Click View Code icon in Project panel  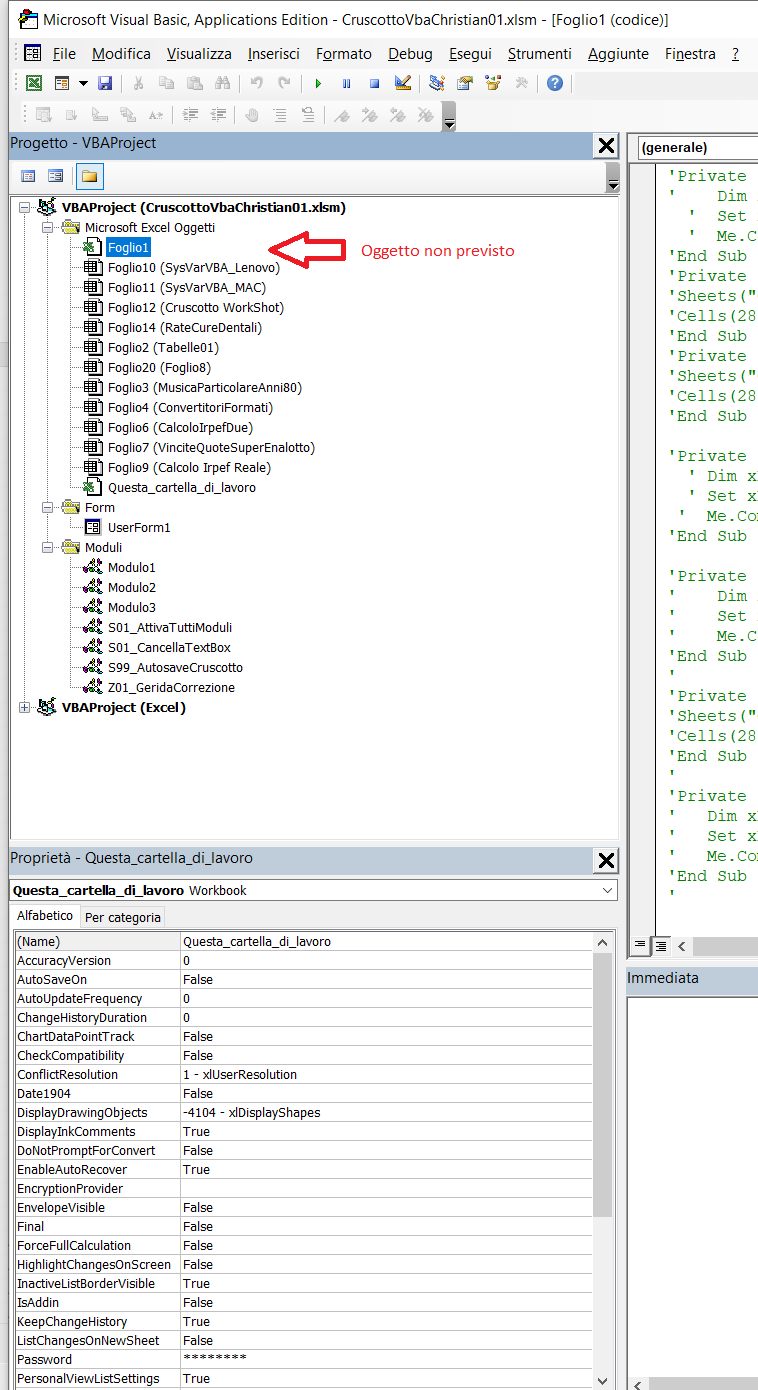[28, 176]
